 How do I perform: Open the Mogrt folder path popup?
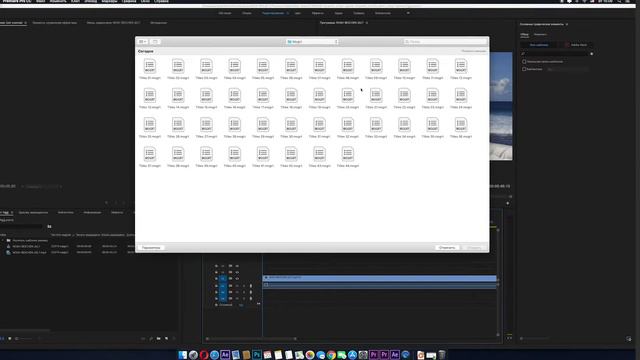pyautogui.click(x=312, y=42)
